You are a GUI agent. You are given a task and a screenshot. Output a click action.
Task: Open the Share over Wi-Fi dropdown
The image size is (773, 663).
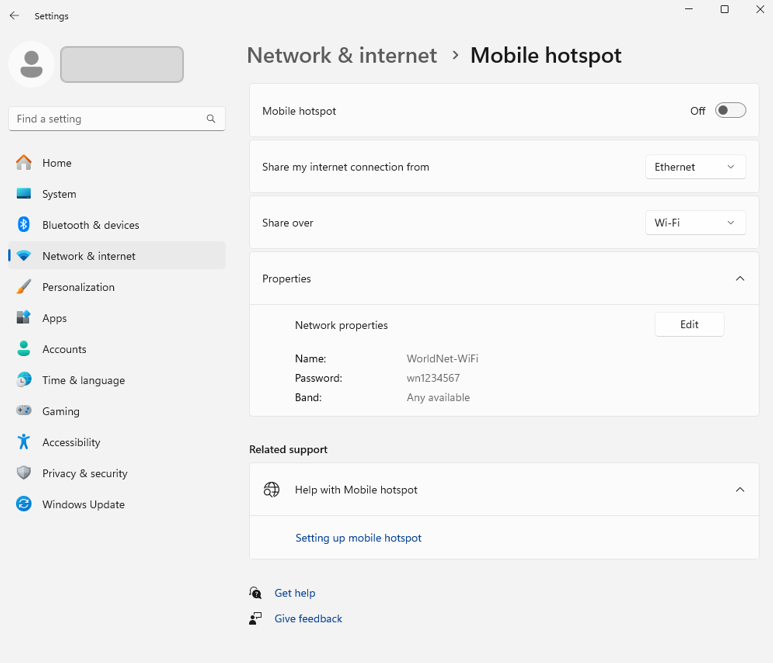coord(695,223)
